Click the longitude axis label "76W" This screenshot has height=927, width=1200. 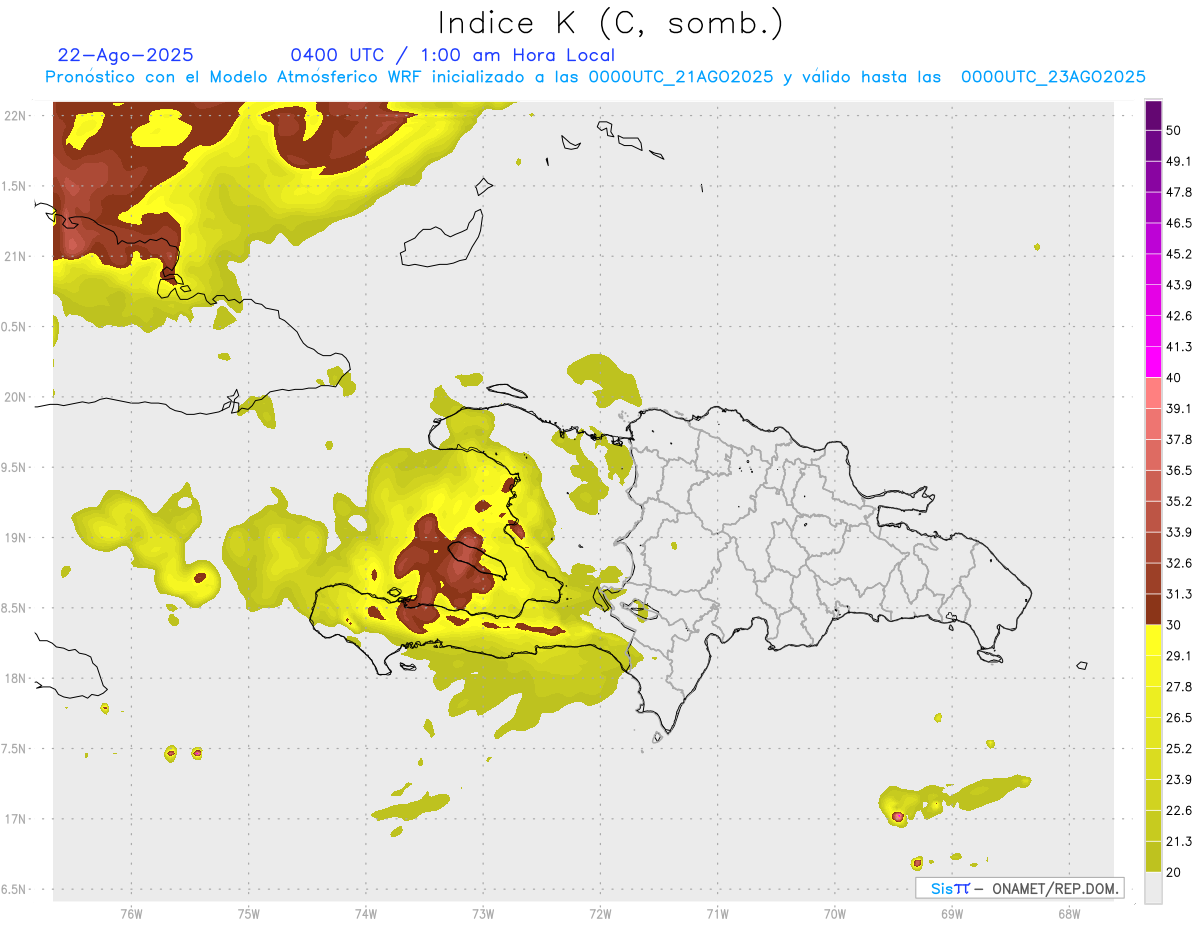(131, 914)
